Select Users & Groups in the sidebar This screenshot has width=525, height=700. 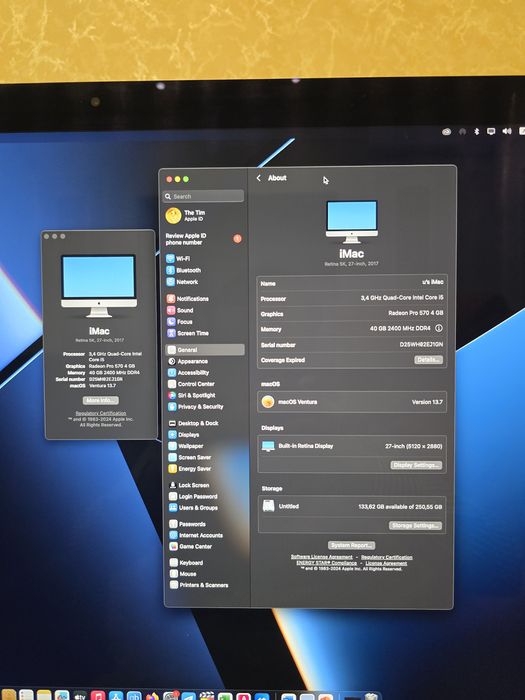(193, 508)
